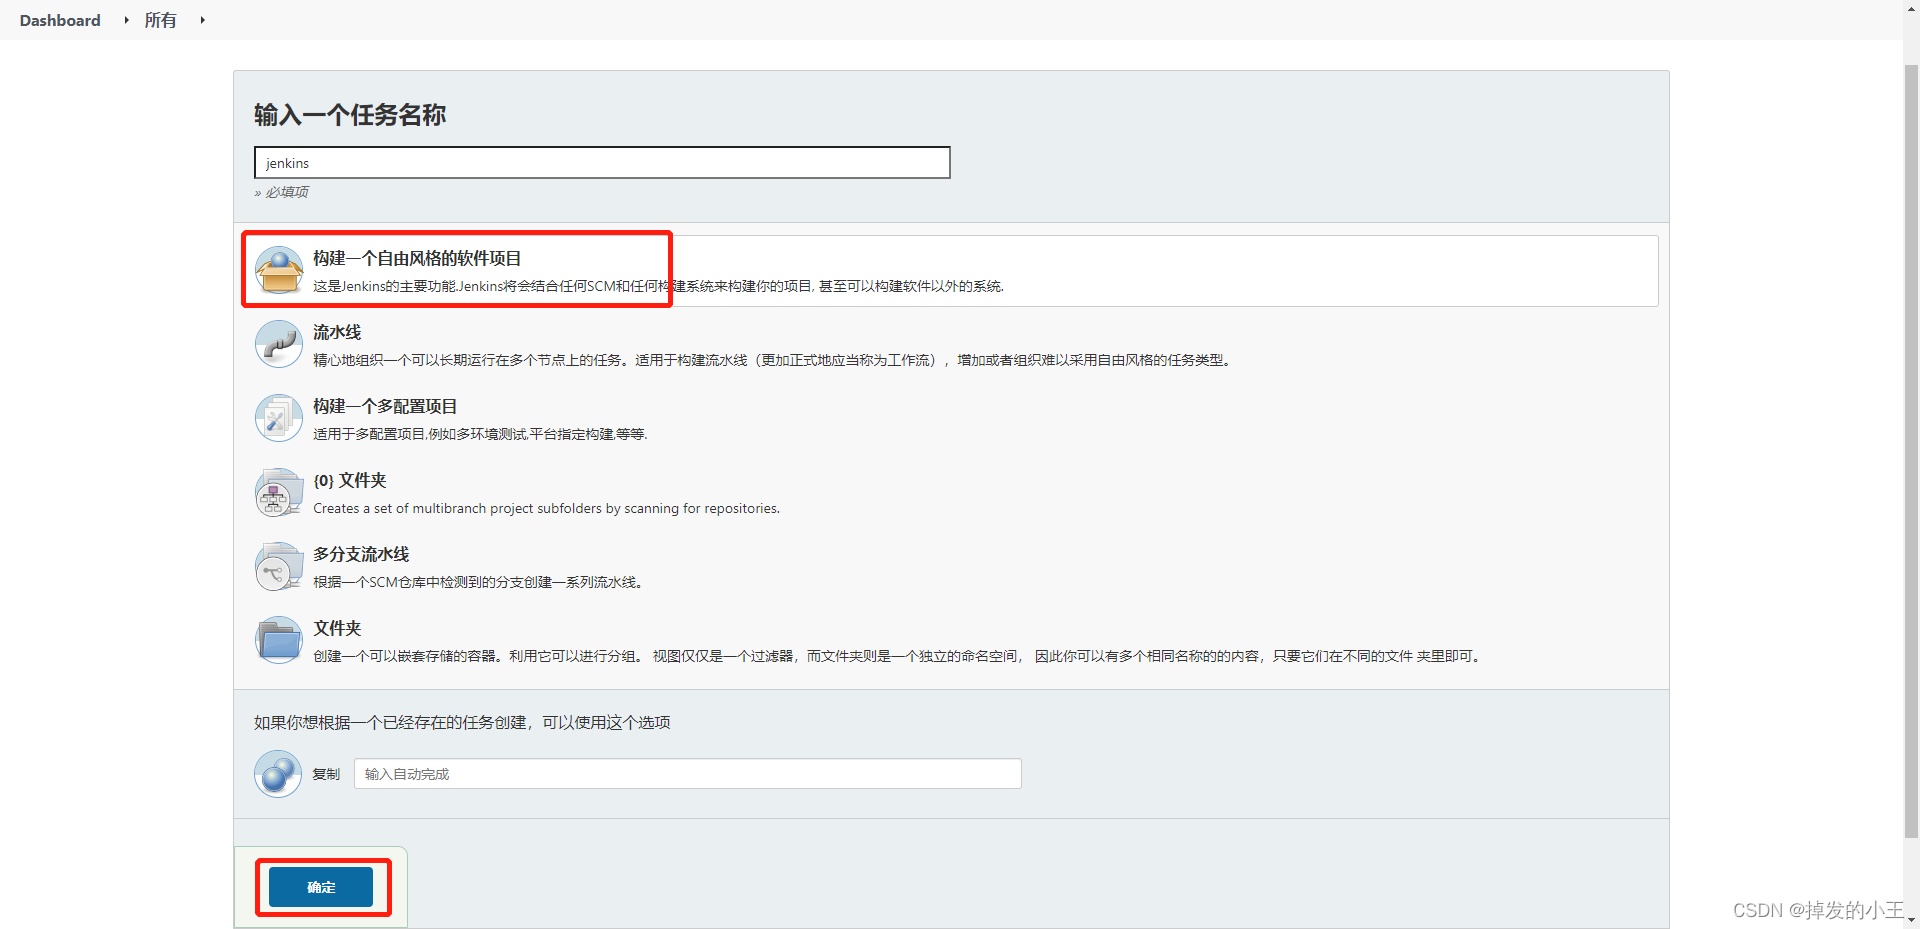Select the 多分支流水线 item title
The height and width of the screenshot is (929, 1920).
[x=361, y=554]
